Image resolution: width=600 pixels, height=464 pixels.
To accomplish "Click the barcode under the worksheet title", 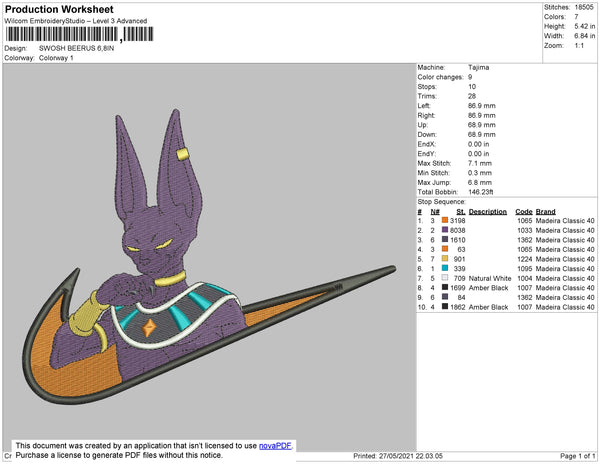I will 80,34.
